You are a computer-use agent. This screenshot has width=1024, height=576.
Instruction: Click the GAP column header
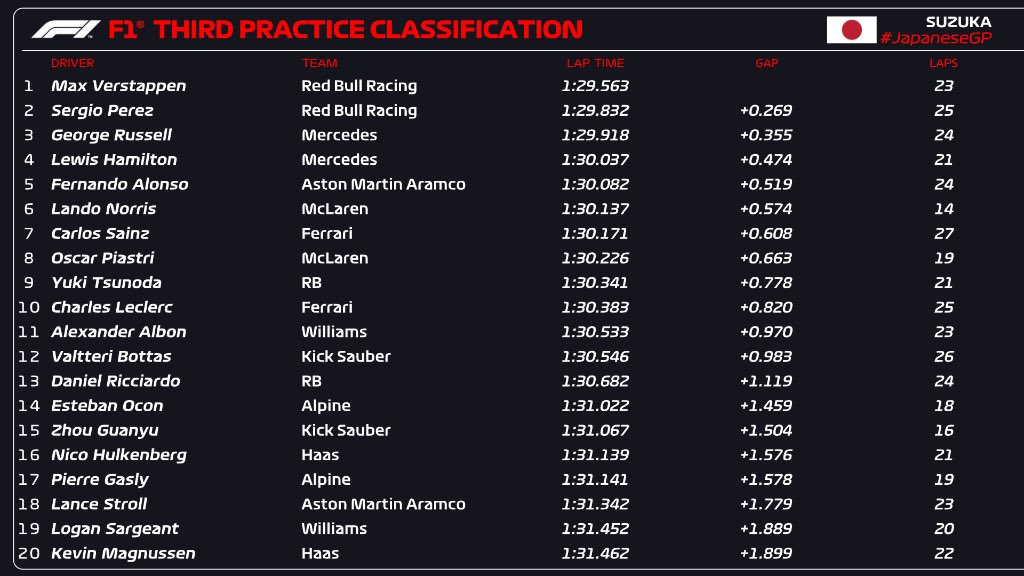(766, 63)
